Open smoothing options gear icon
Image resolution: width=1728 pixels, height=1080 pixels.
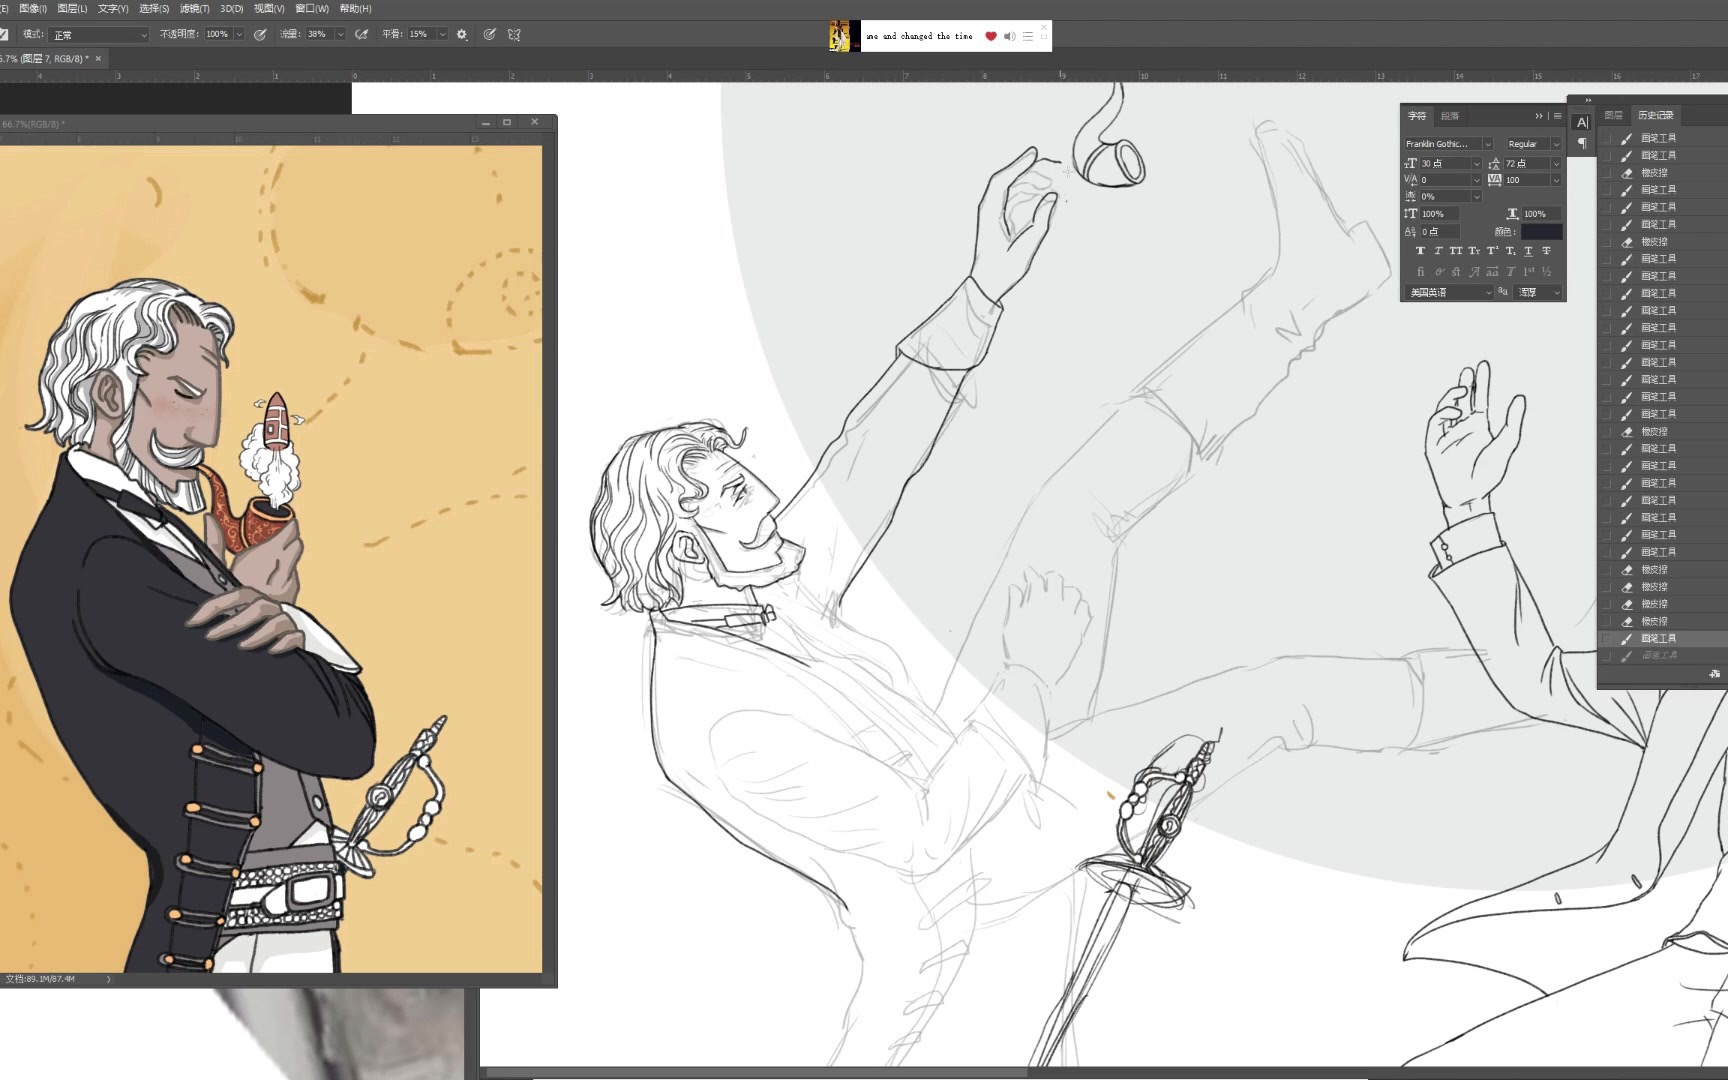(462, 34)
